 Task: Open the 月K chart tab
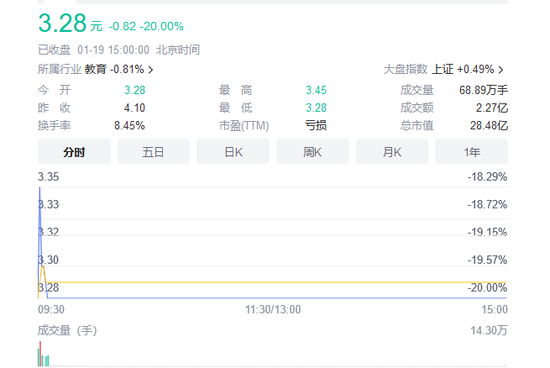point(392,152)
